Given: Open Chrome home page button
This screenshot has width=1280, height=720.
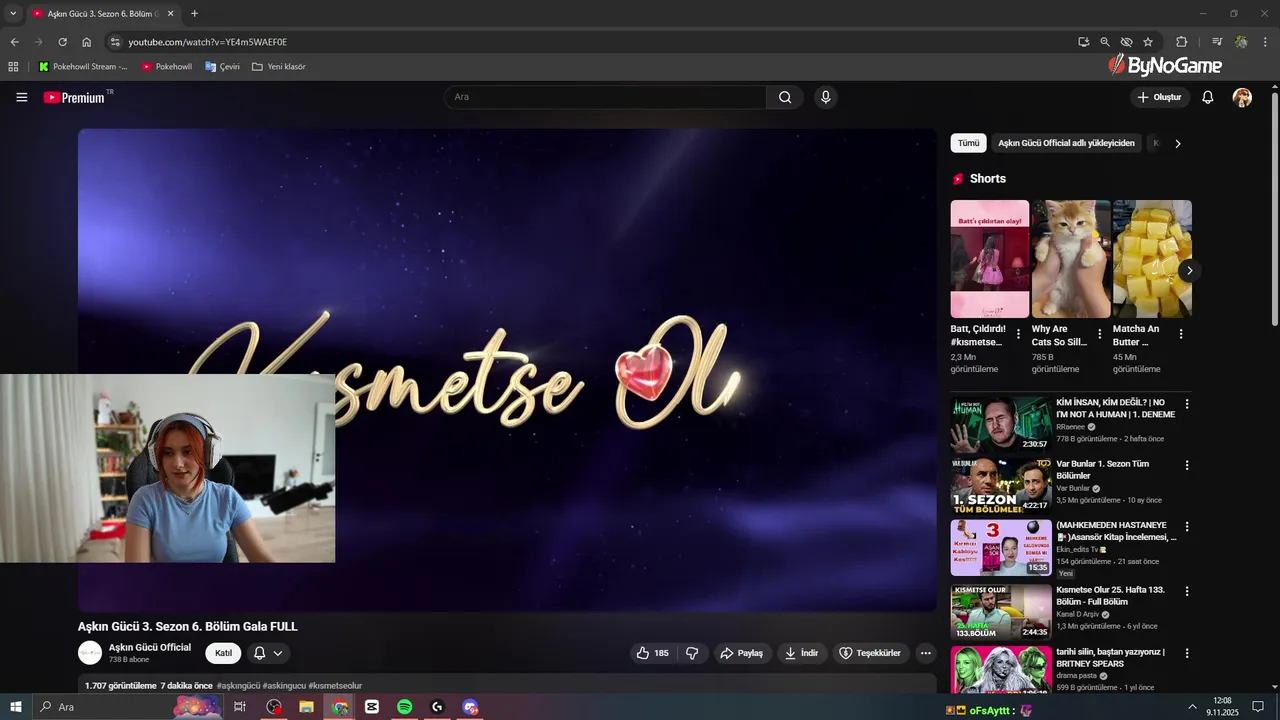Looking at the screenshot, I should pyautogui.click(x=87, y=42).
